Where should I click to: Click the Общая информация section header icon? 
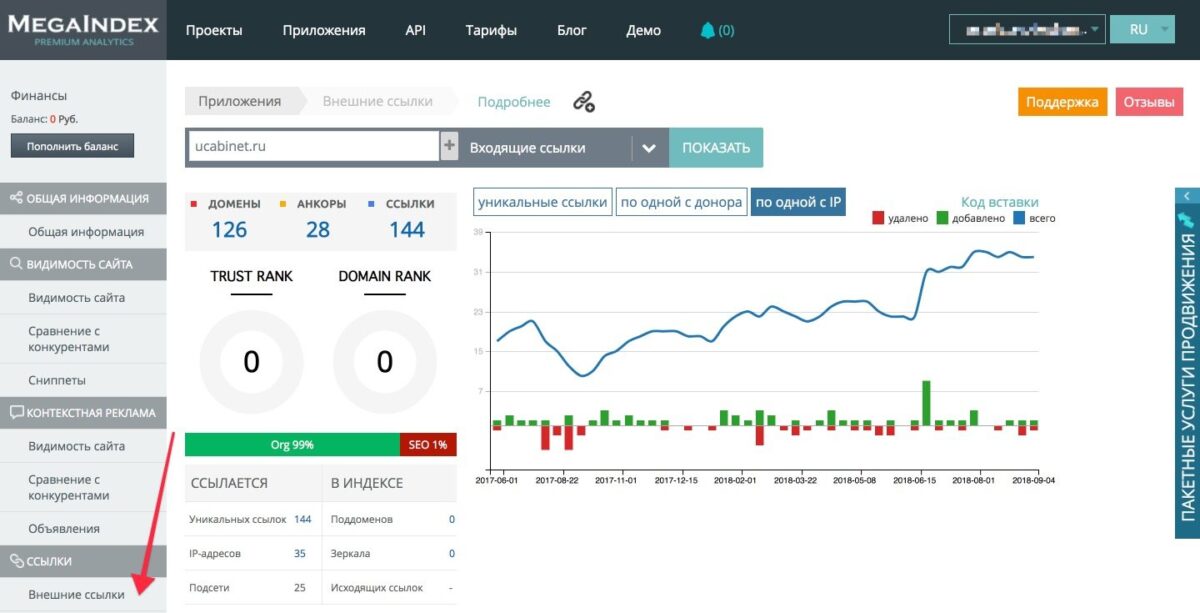coord(16,198)
